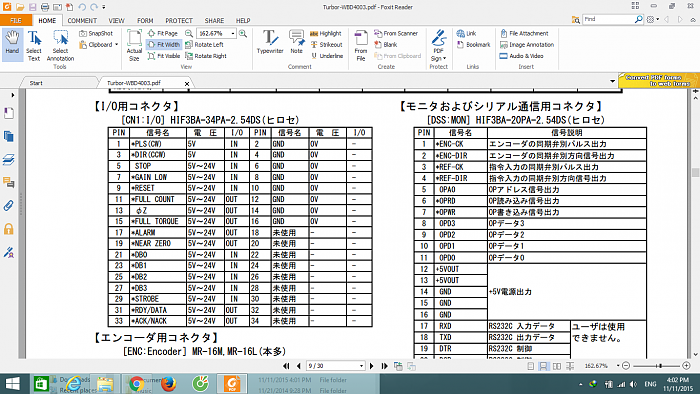
Task: Open the Pages thumbnail side panel
Action: click(x=8, y=136)
